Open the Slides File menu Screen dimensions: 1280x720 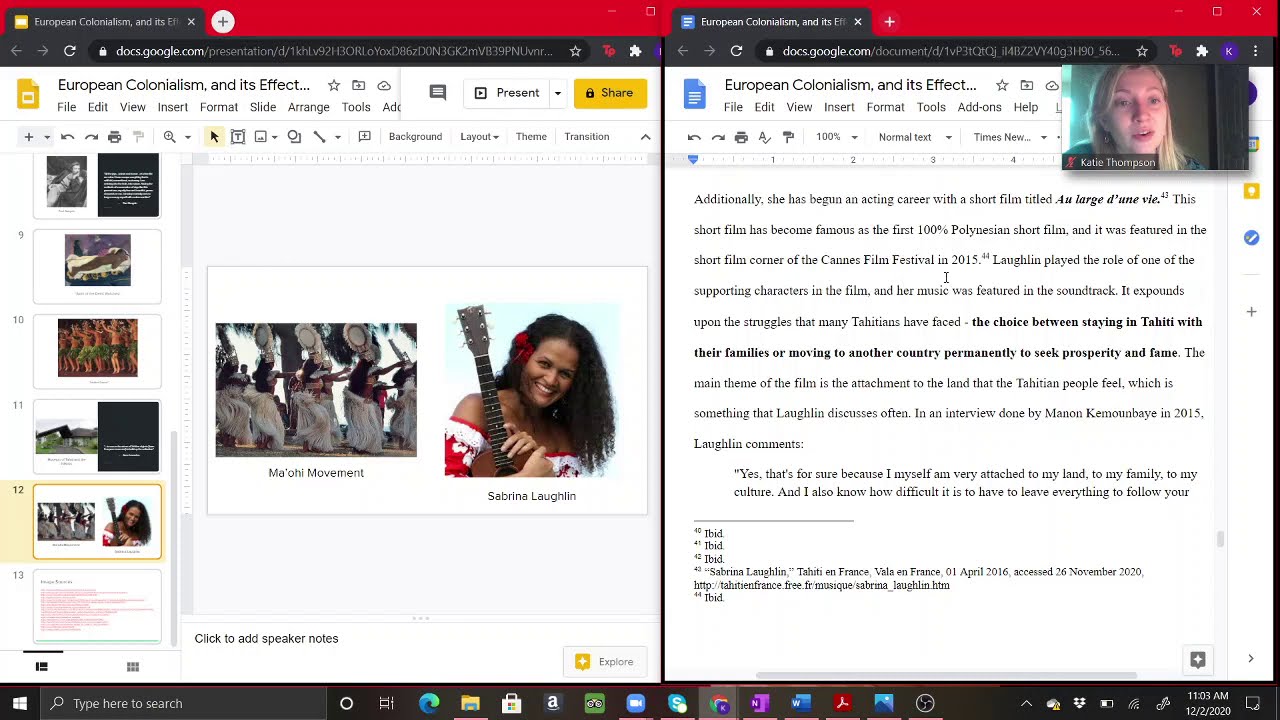click(66, 107)
